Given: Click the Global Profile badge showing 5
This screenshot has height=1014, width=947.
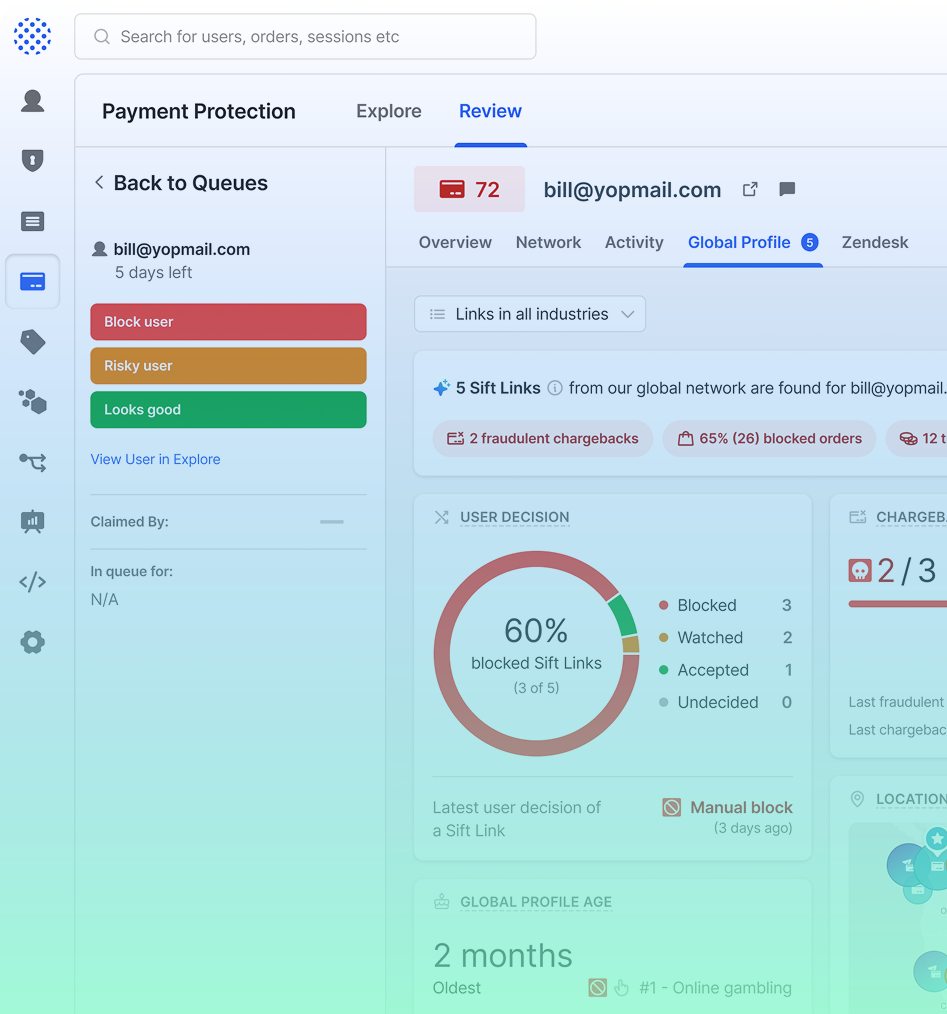Looking at the screenshot, I should click(x=809, y=243).
